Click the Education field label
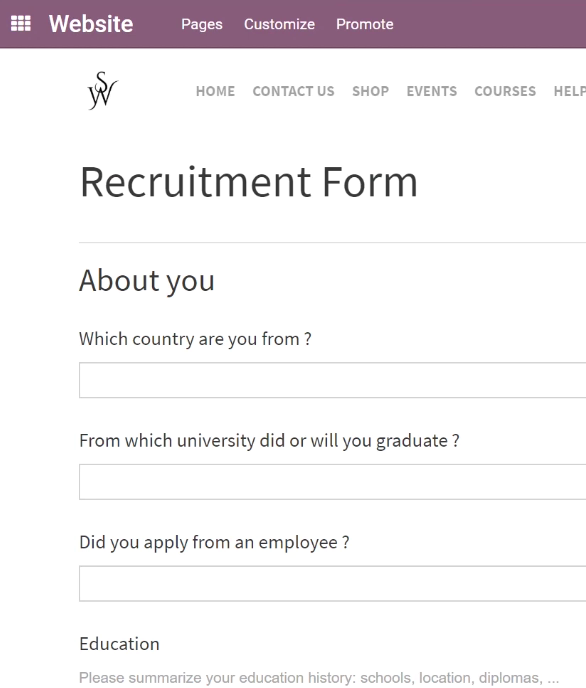The image size is (586, 688). (x=119, y=644)
